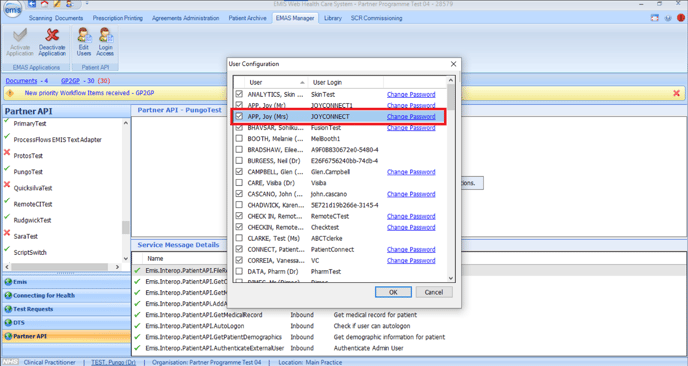Click OK in User Configuration dialog
Screen dimensions: 688x366
point(393,292)
